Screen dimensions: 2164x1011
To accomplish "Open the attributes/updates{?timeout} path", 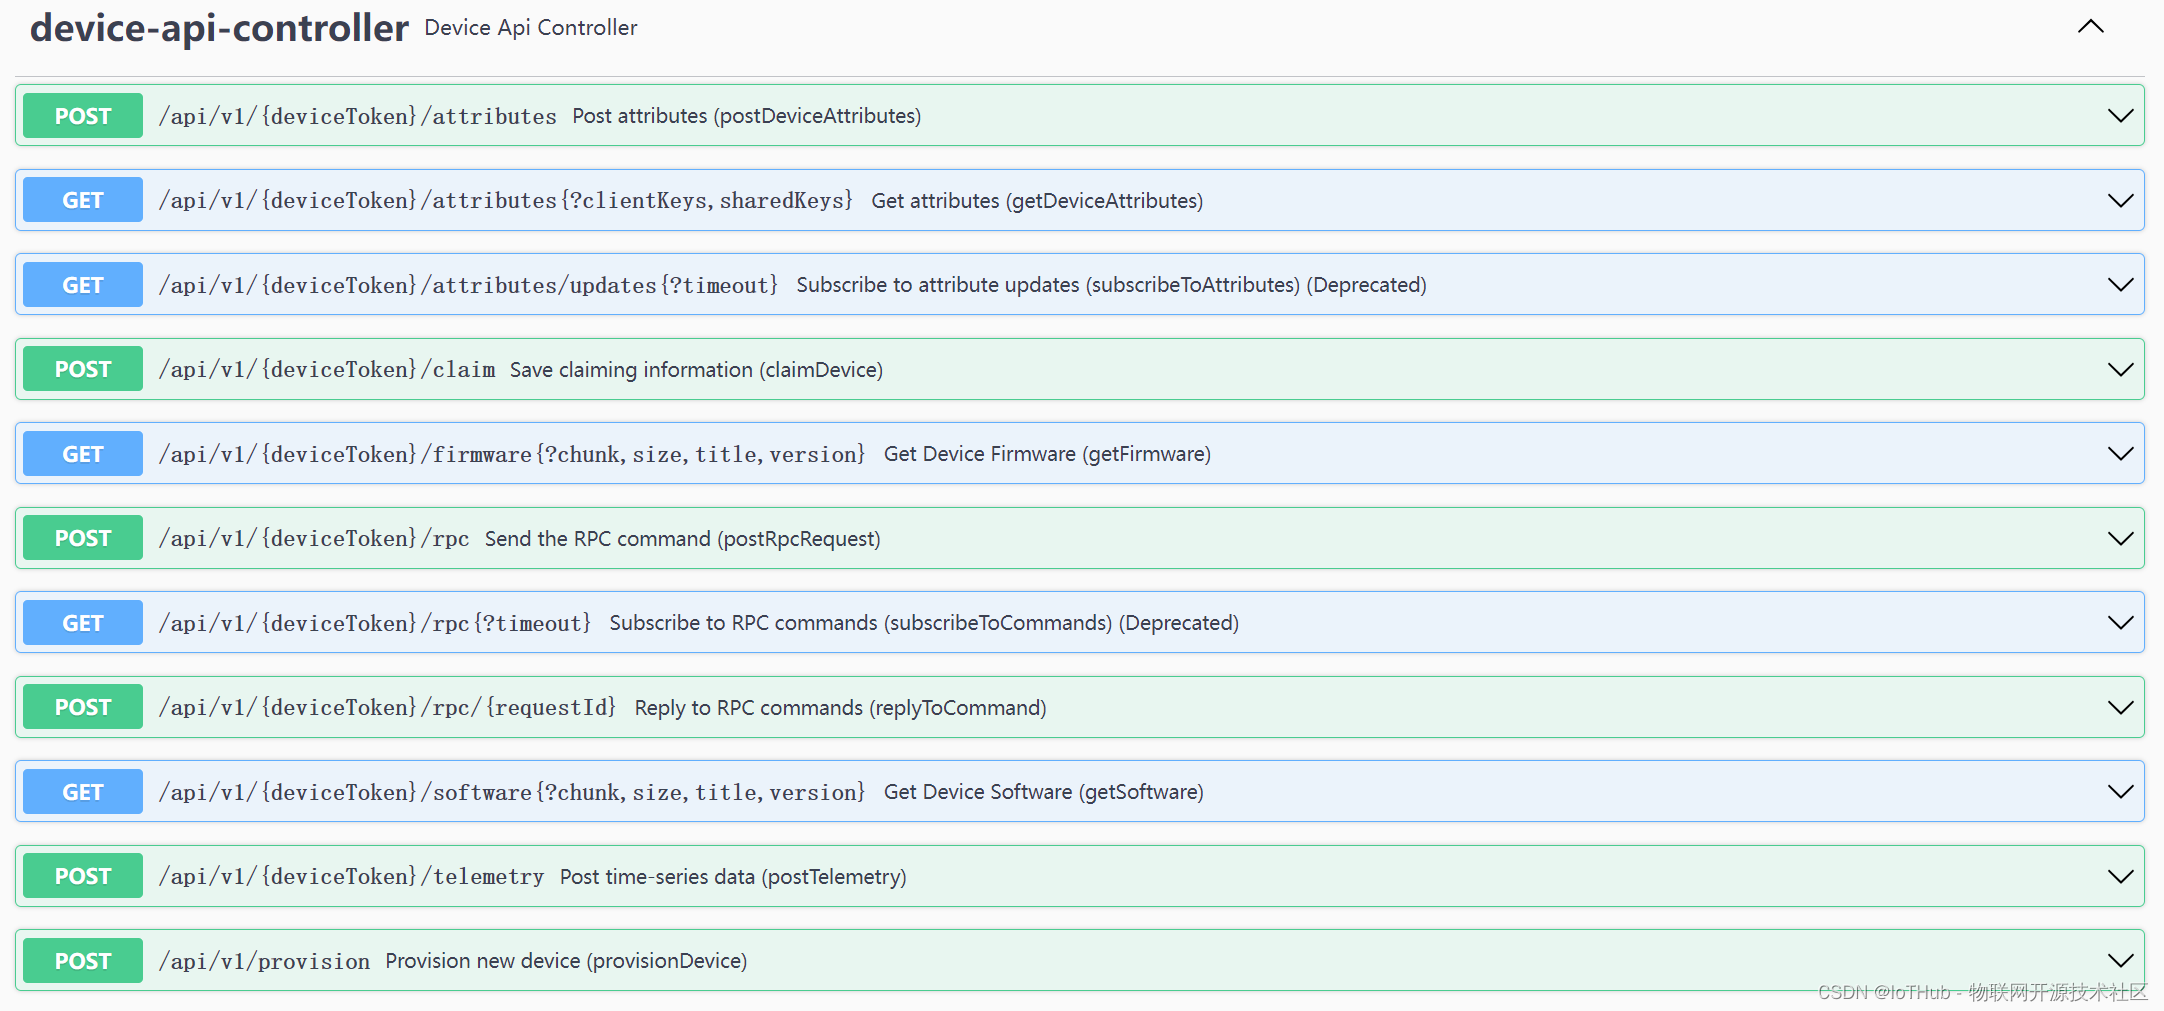I will (x=468, y=285).
